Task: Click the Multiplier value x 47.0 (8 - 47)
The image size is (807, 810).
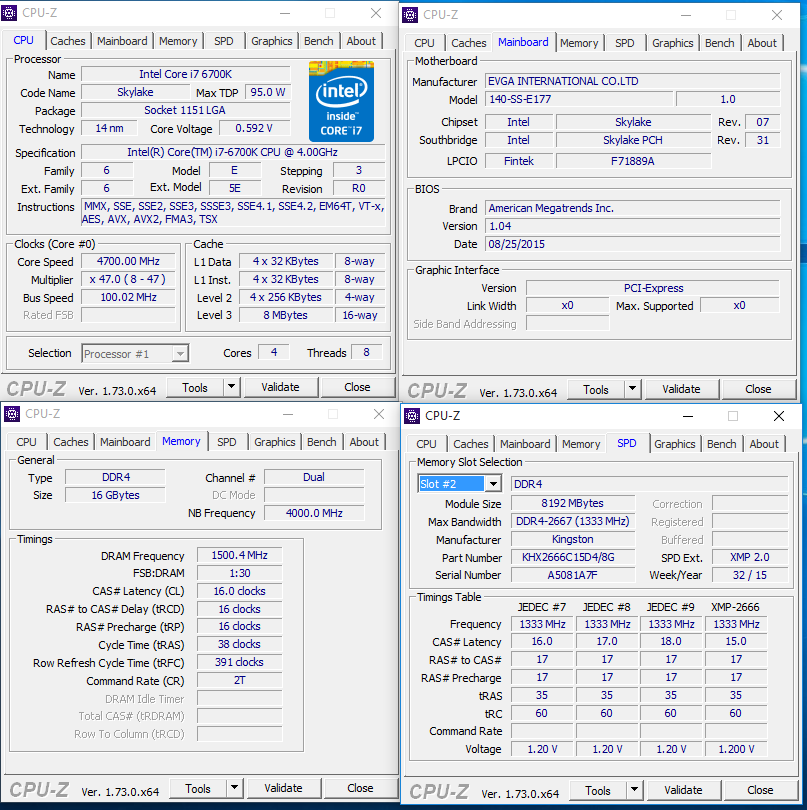Action: tap(128, 279)
